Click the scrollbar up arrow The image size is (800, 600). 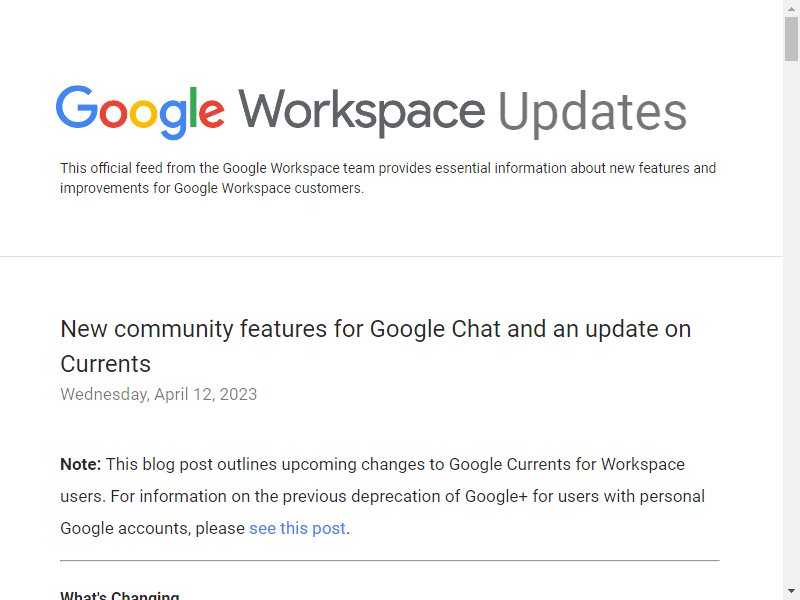791,8
